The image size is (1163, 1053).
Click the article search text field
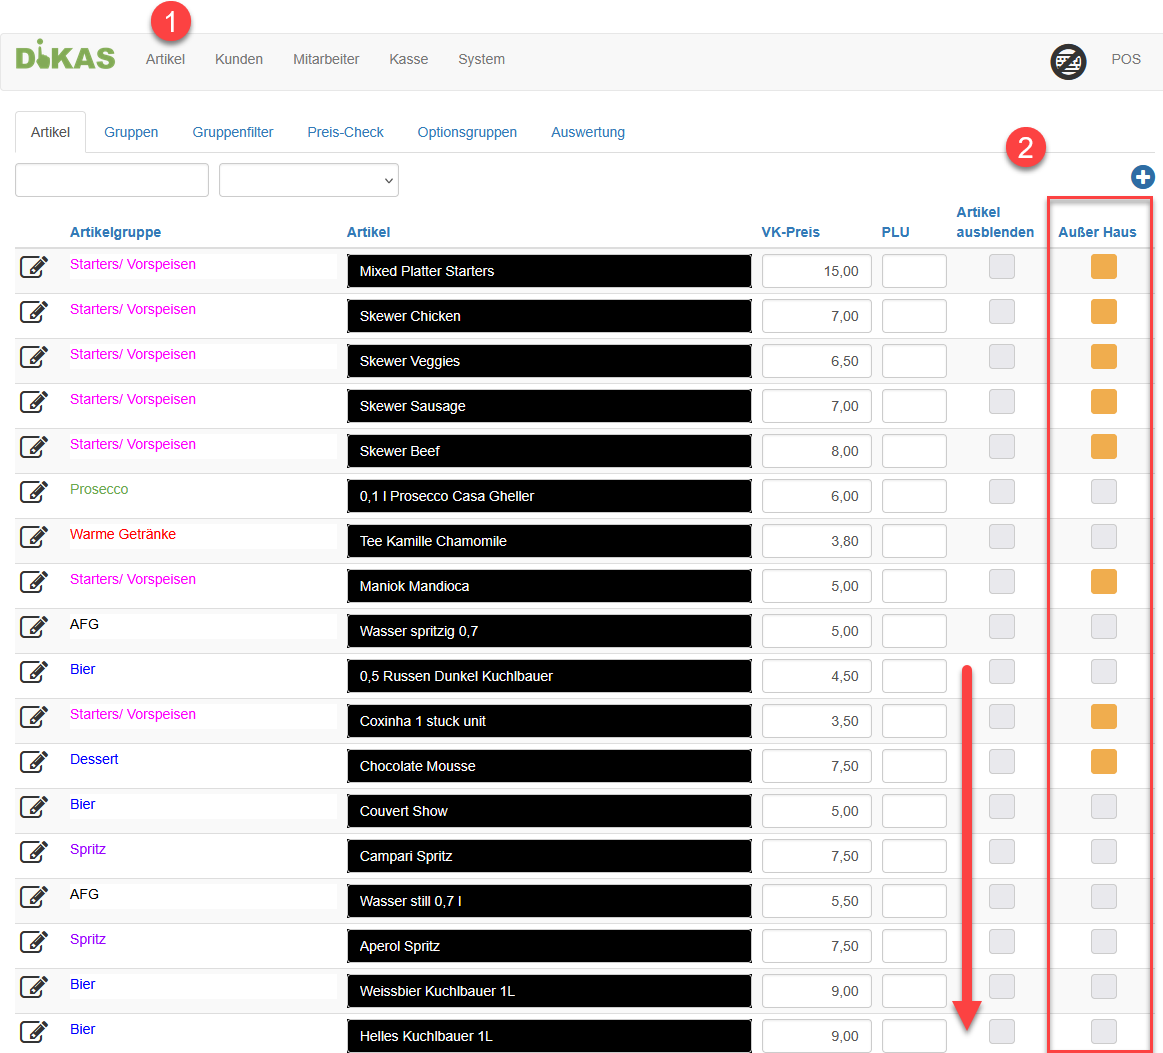click(x=112, y=180)
